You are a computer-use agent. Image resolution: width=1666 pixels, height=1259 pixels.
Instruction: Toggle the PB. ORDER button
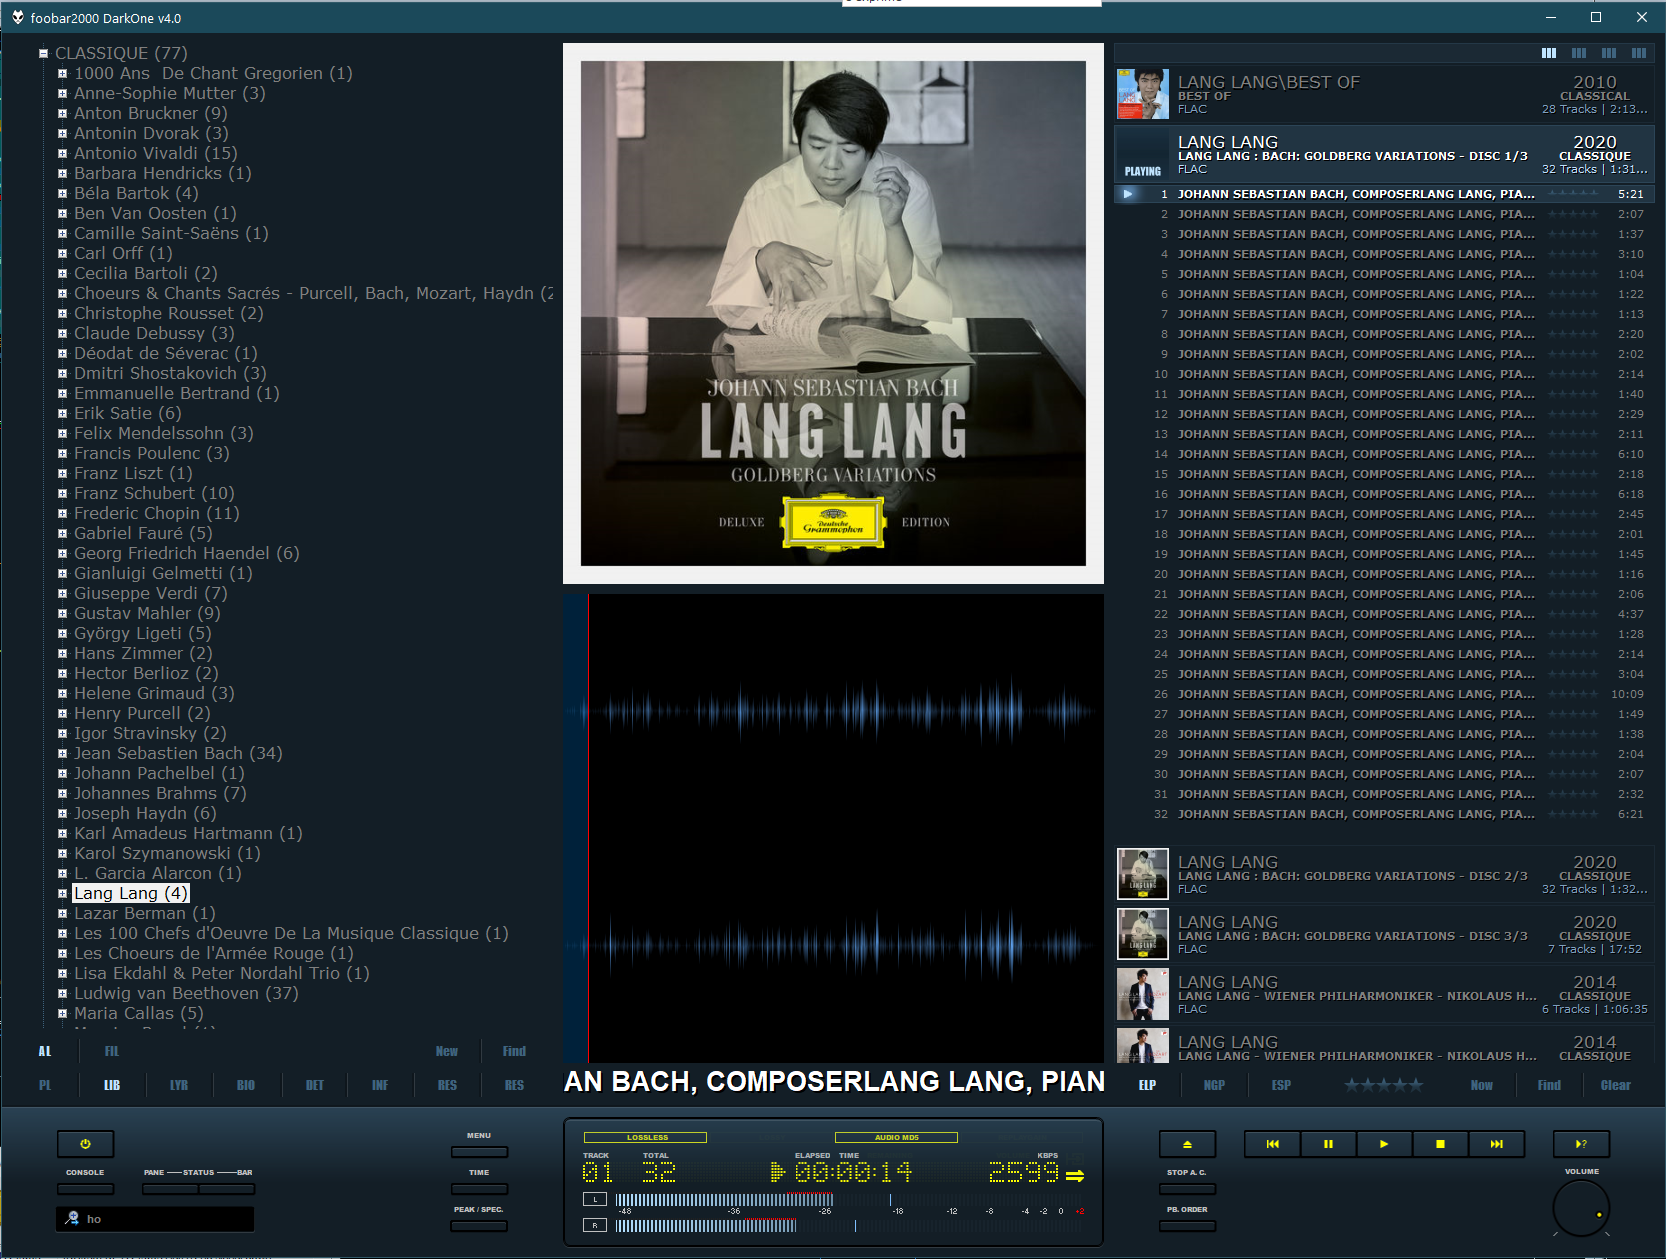click(1187, 1226)
